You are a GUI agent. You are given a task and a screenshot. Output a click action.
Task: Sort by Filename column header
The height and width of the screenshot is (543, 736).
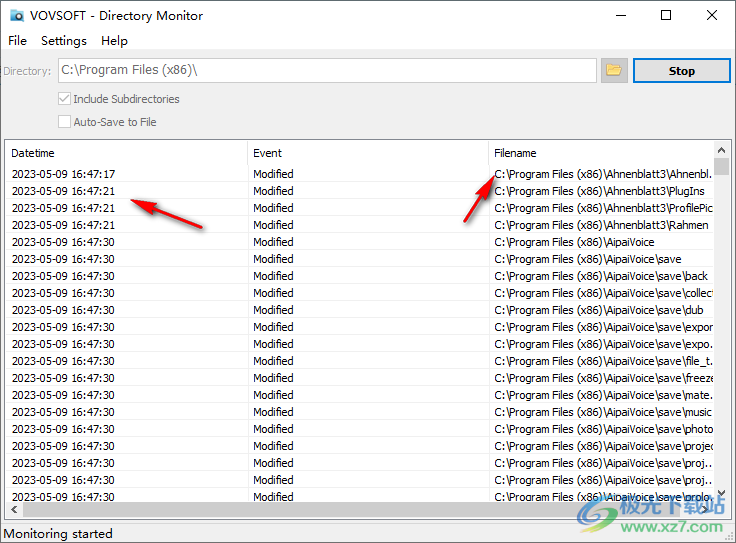pos(601,153)
